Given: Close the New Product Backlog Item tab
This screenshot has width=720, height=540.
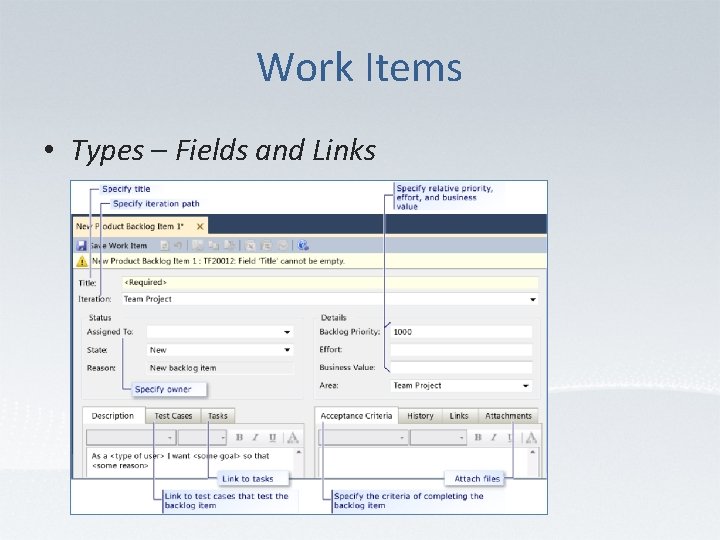Looking at the screenshot, I should tap(200, 226).
